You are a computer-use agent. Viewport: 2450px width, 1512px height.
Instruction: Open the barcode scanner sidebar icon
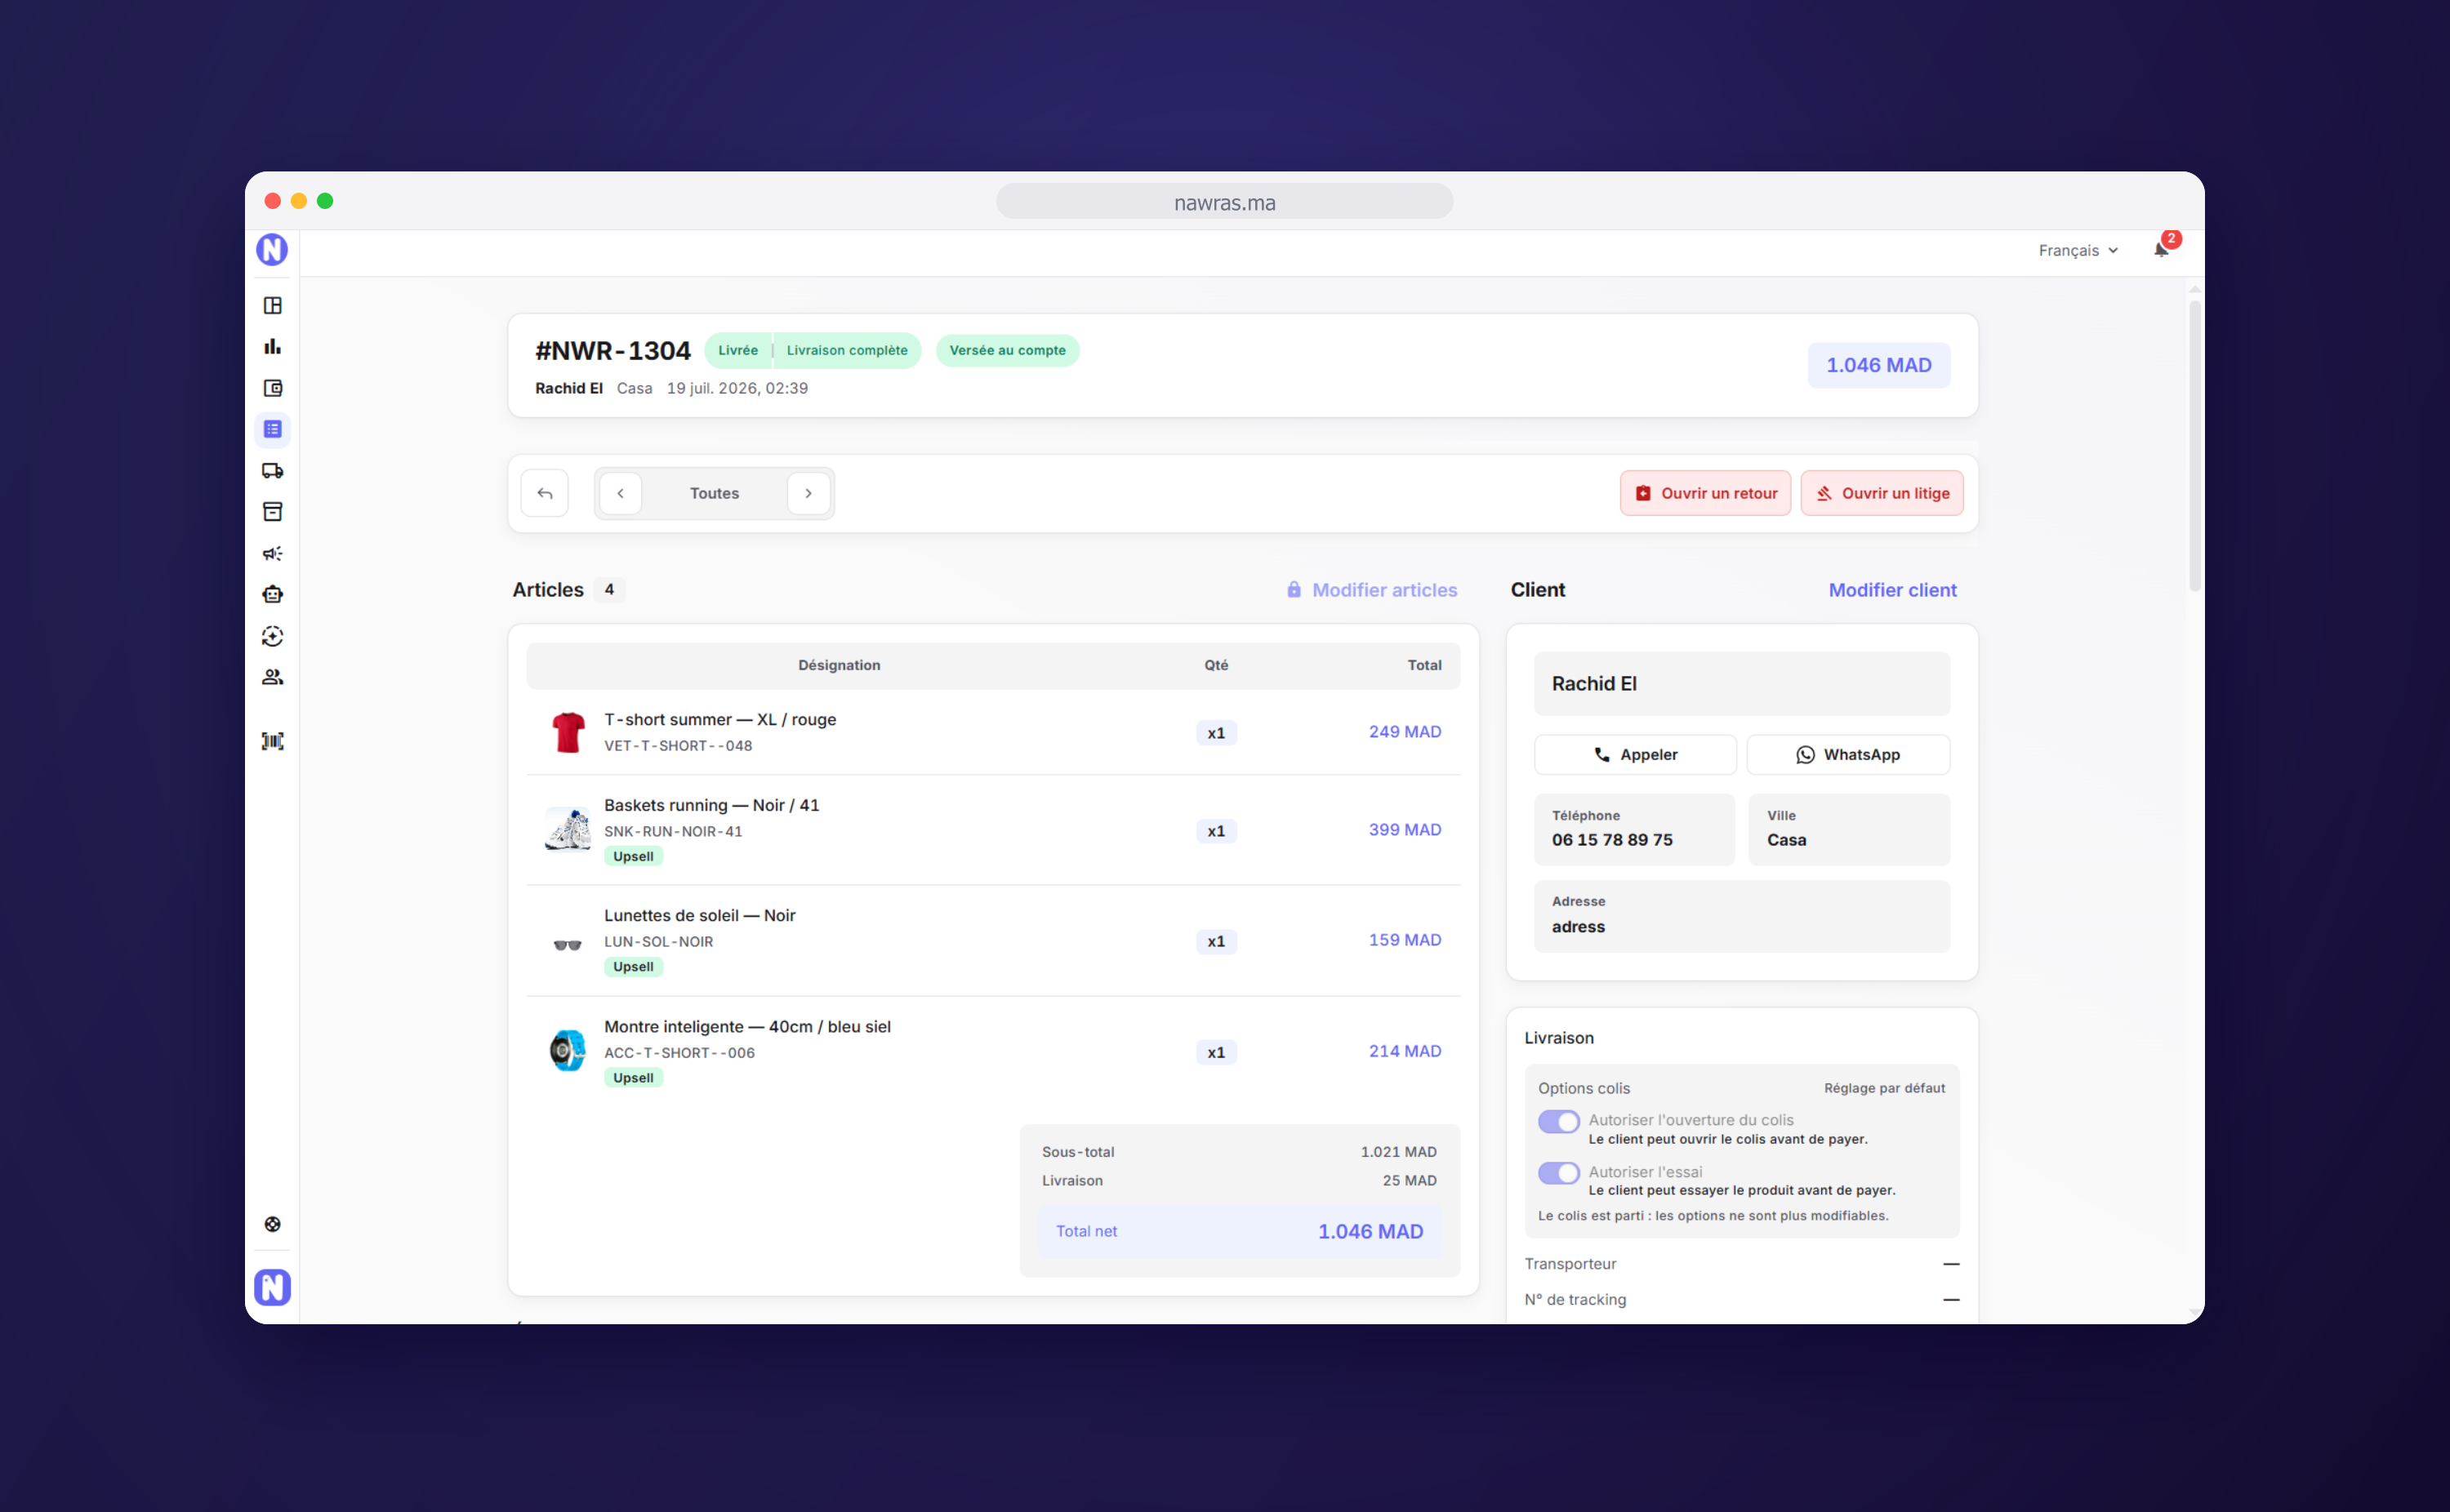(272, 741)
